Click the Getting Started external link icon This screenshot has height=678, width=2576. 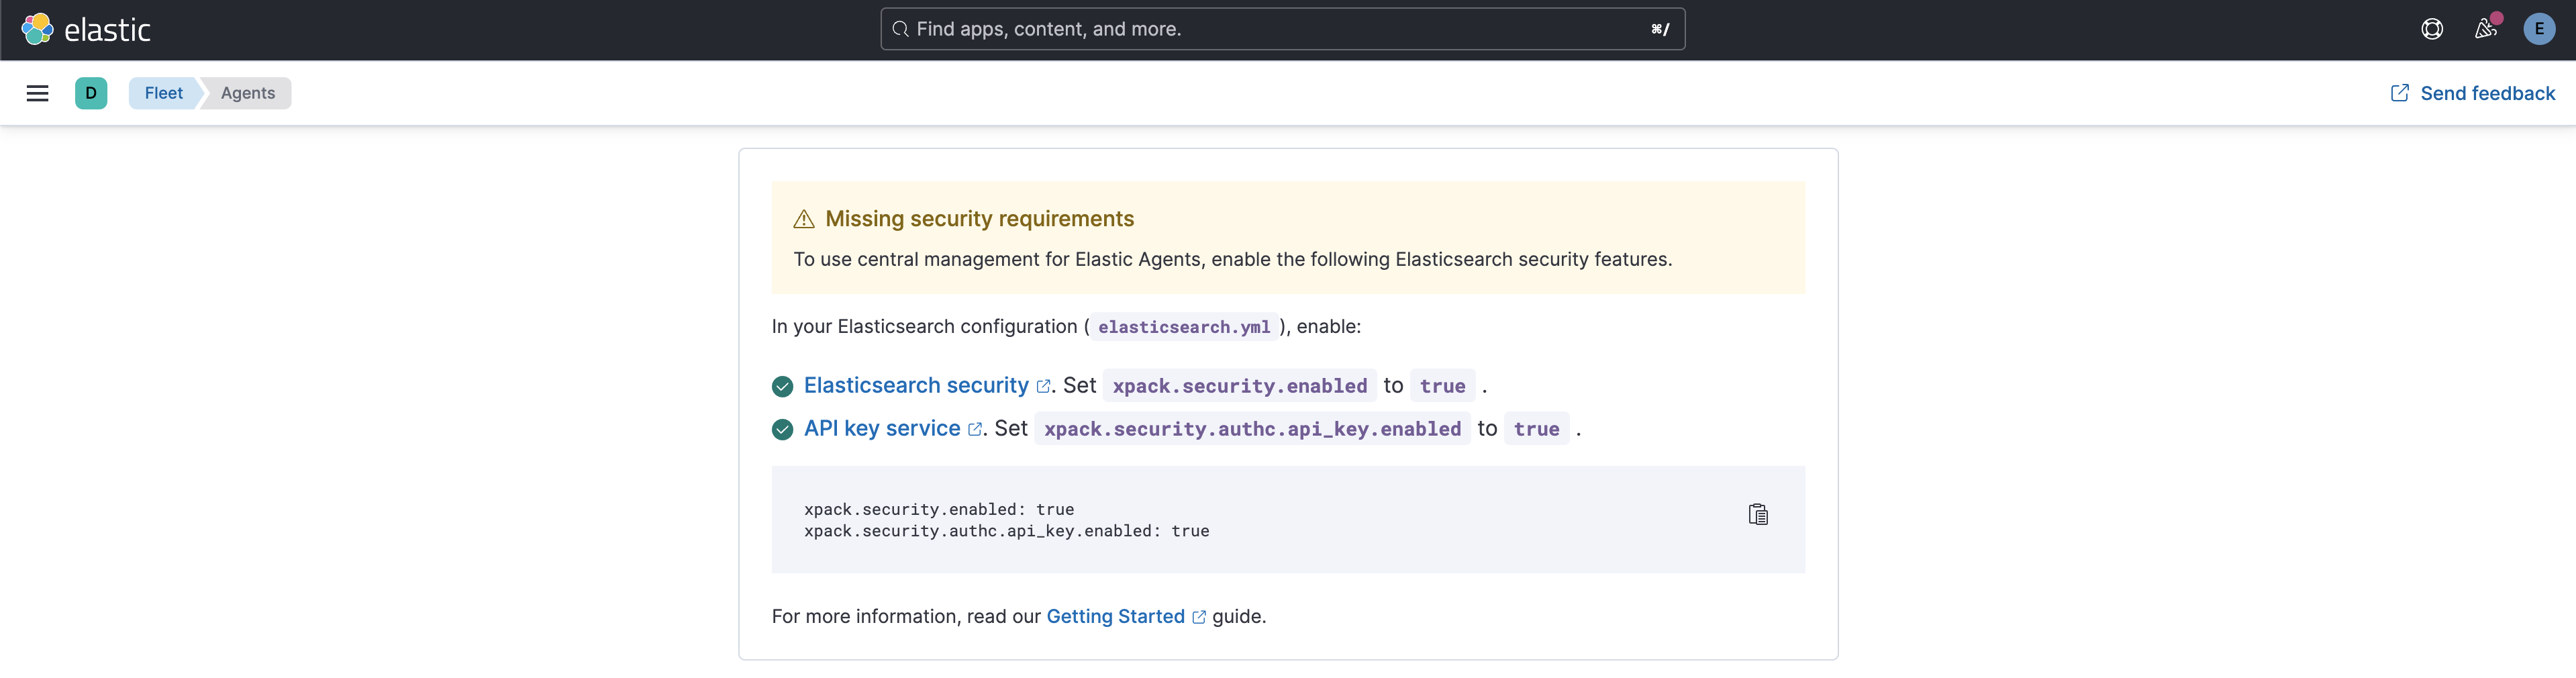coord(1199,617)
